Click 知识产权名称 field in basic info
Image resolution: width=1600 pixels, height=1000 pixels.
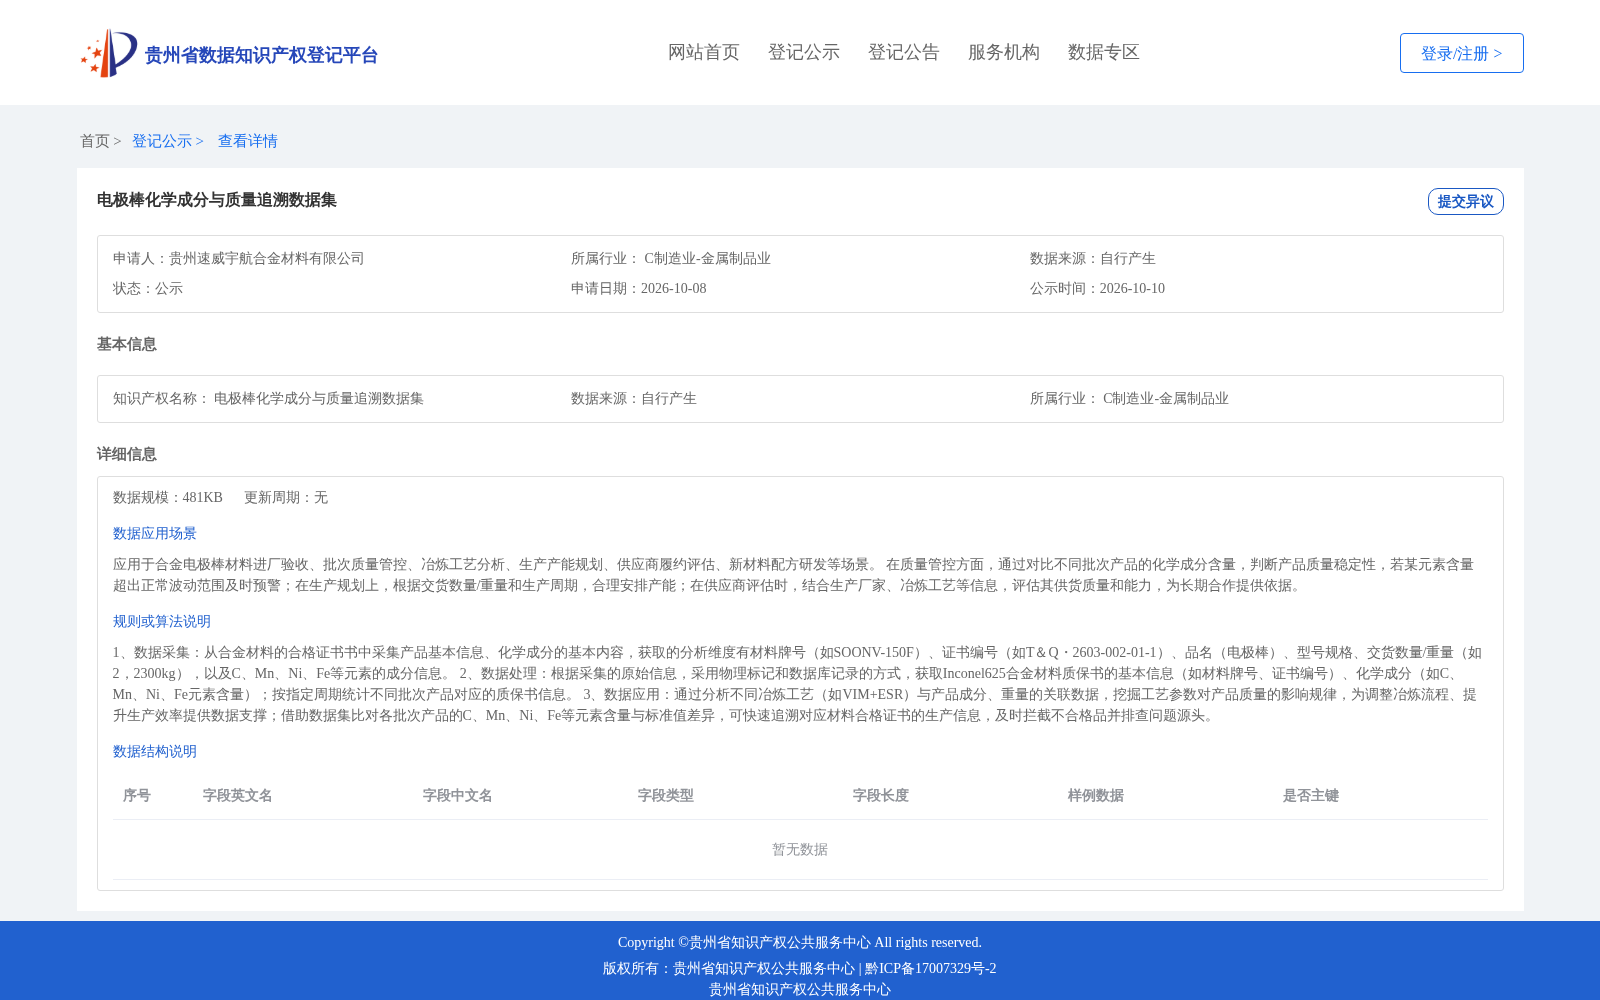[268, 398]
